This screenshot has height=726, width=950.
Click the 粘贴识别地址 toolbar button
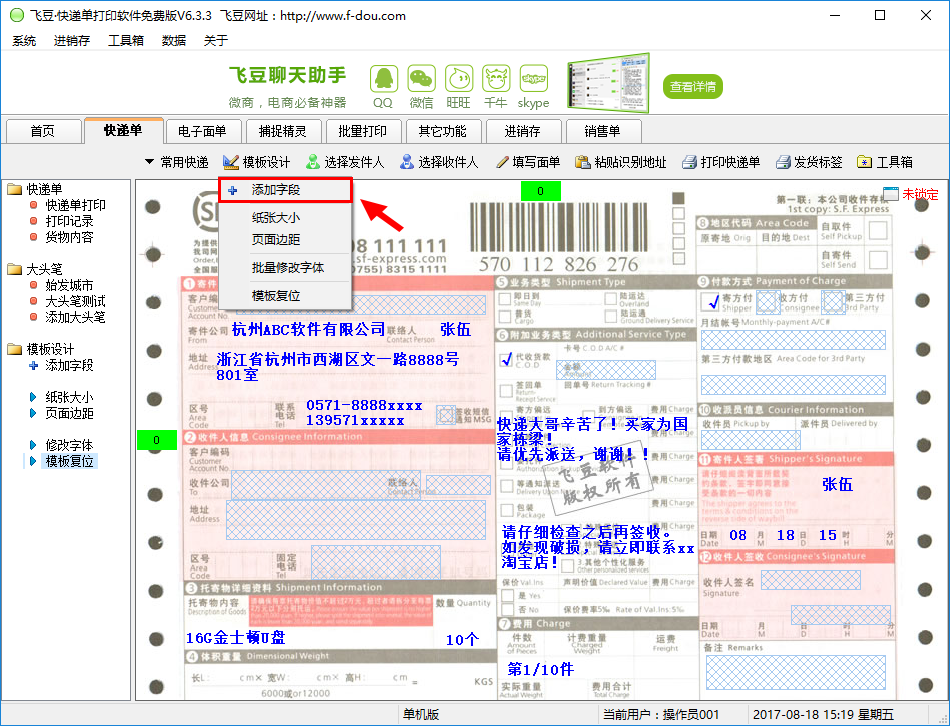tap(620, 162)
